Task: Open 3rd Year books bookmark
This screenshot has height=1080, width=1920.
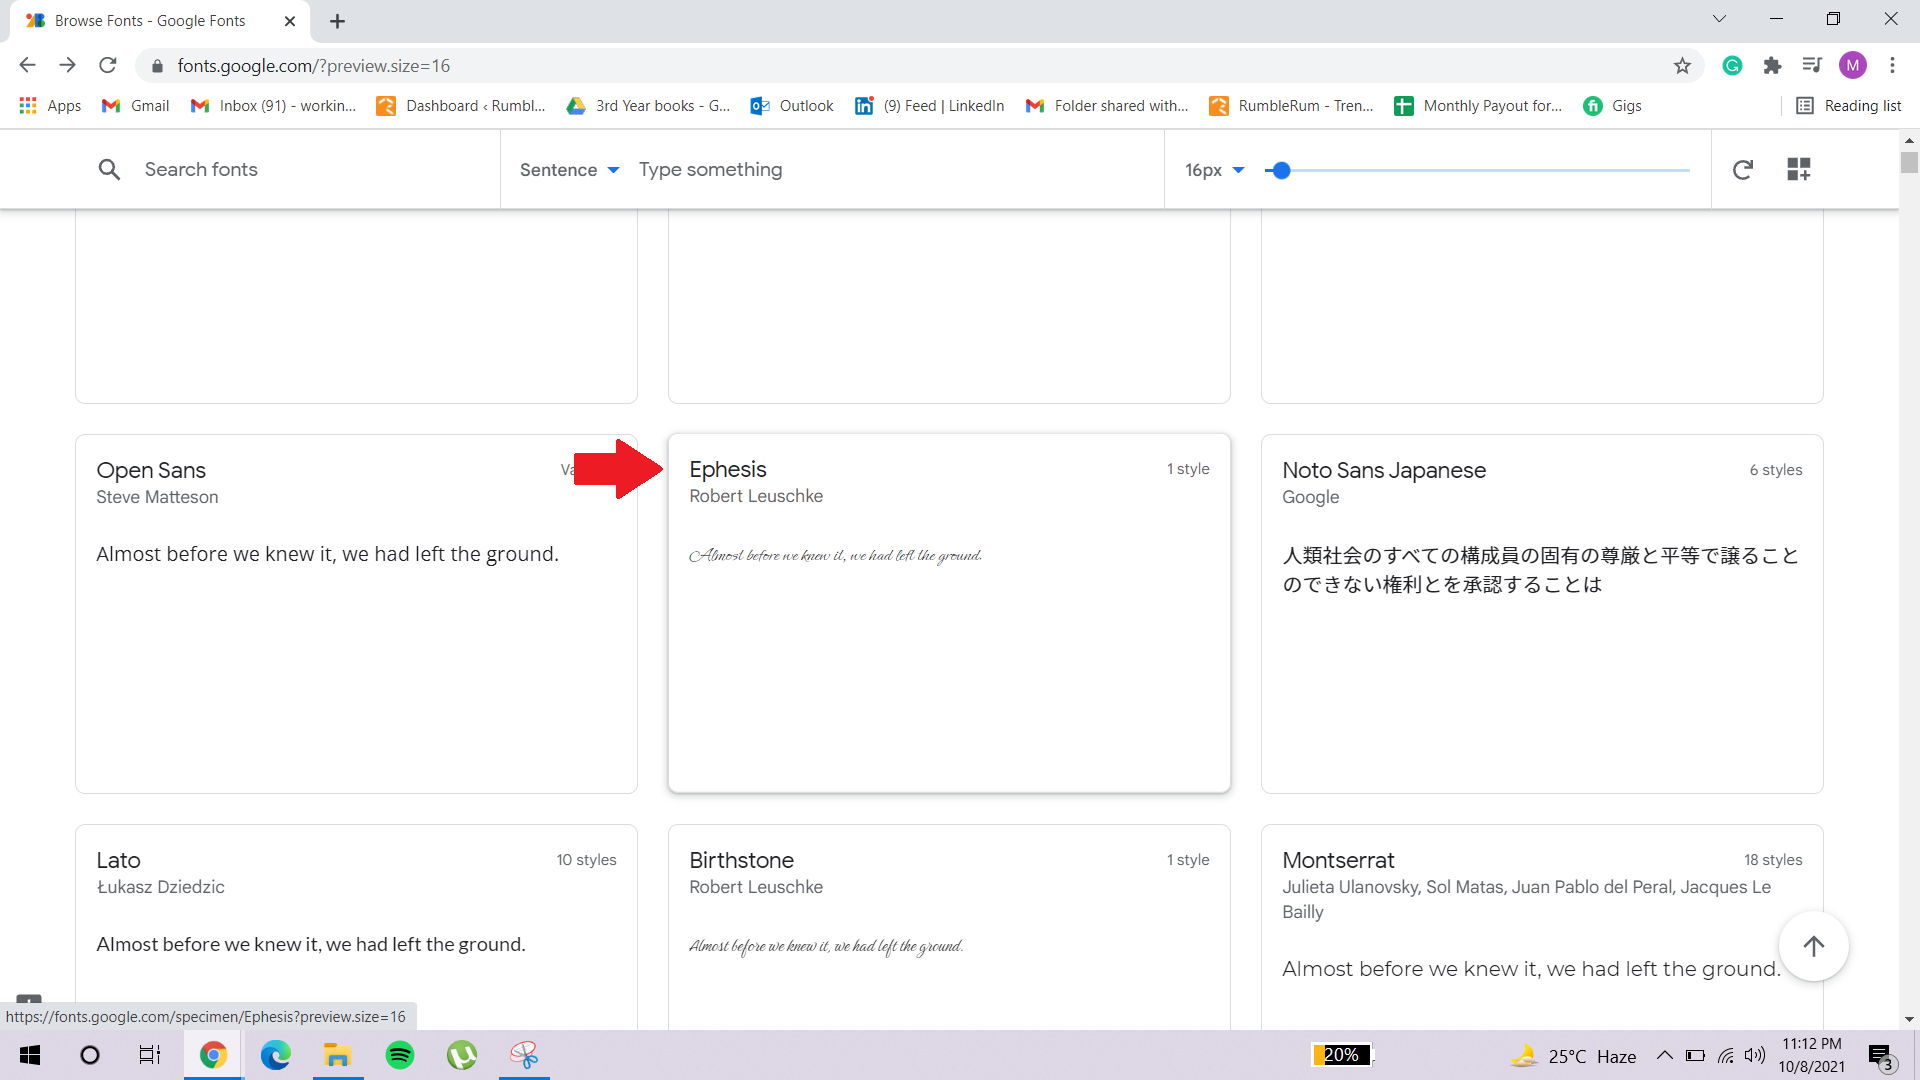Action: click(x=648, y=106)
